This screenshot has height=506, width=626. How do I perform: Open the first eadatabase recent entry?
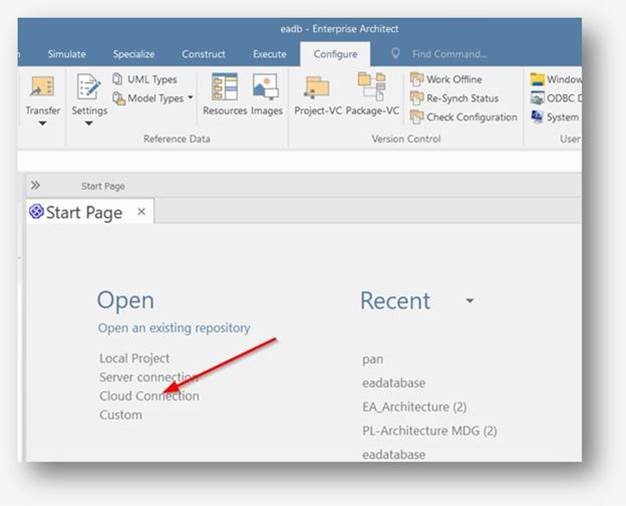click(394, 383)
